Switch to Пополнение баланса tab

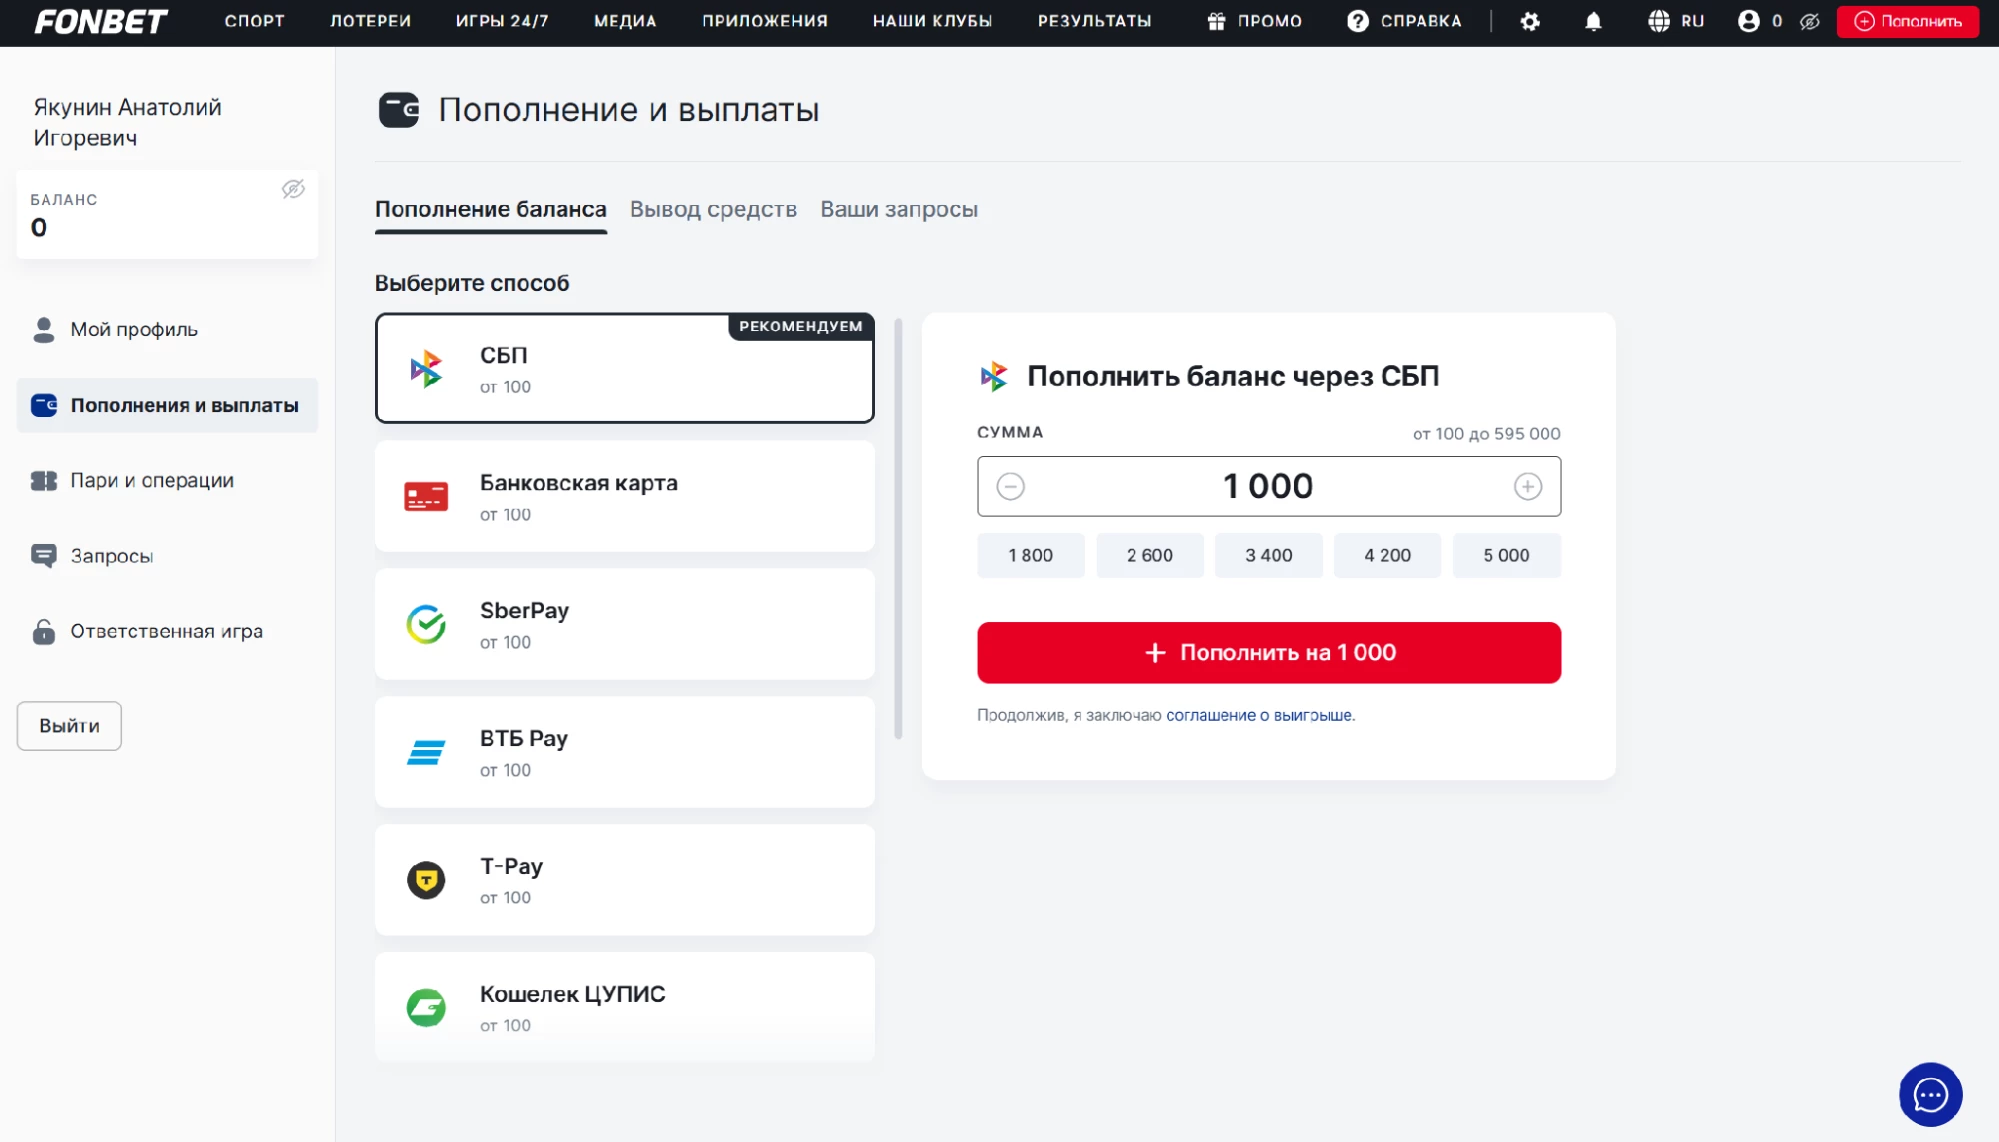coord(491,209)
